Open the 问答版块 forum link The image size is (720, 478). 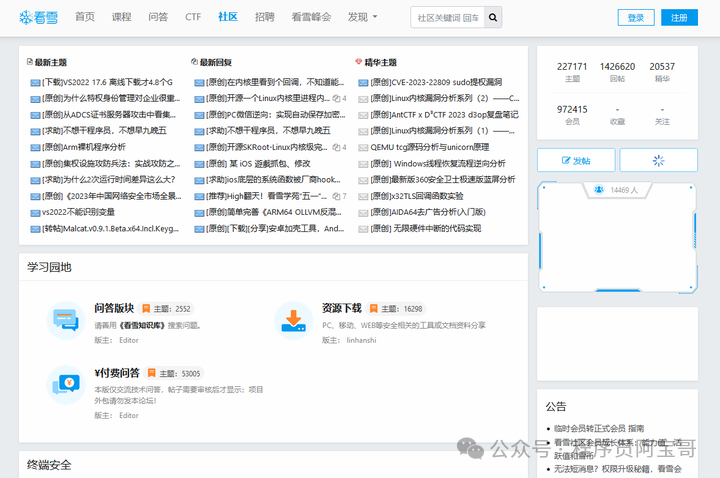pyautogui.click(x=114, y=308)
